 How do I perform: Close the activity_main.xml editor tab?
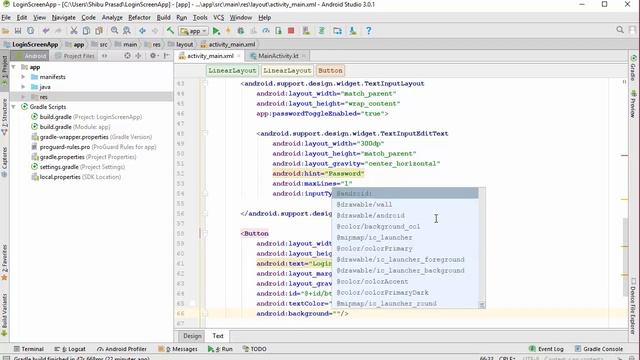tap(239, 56)
